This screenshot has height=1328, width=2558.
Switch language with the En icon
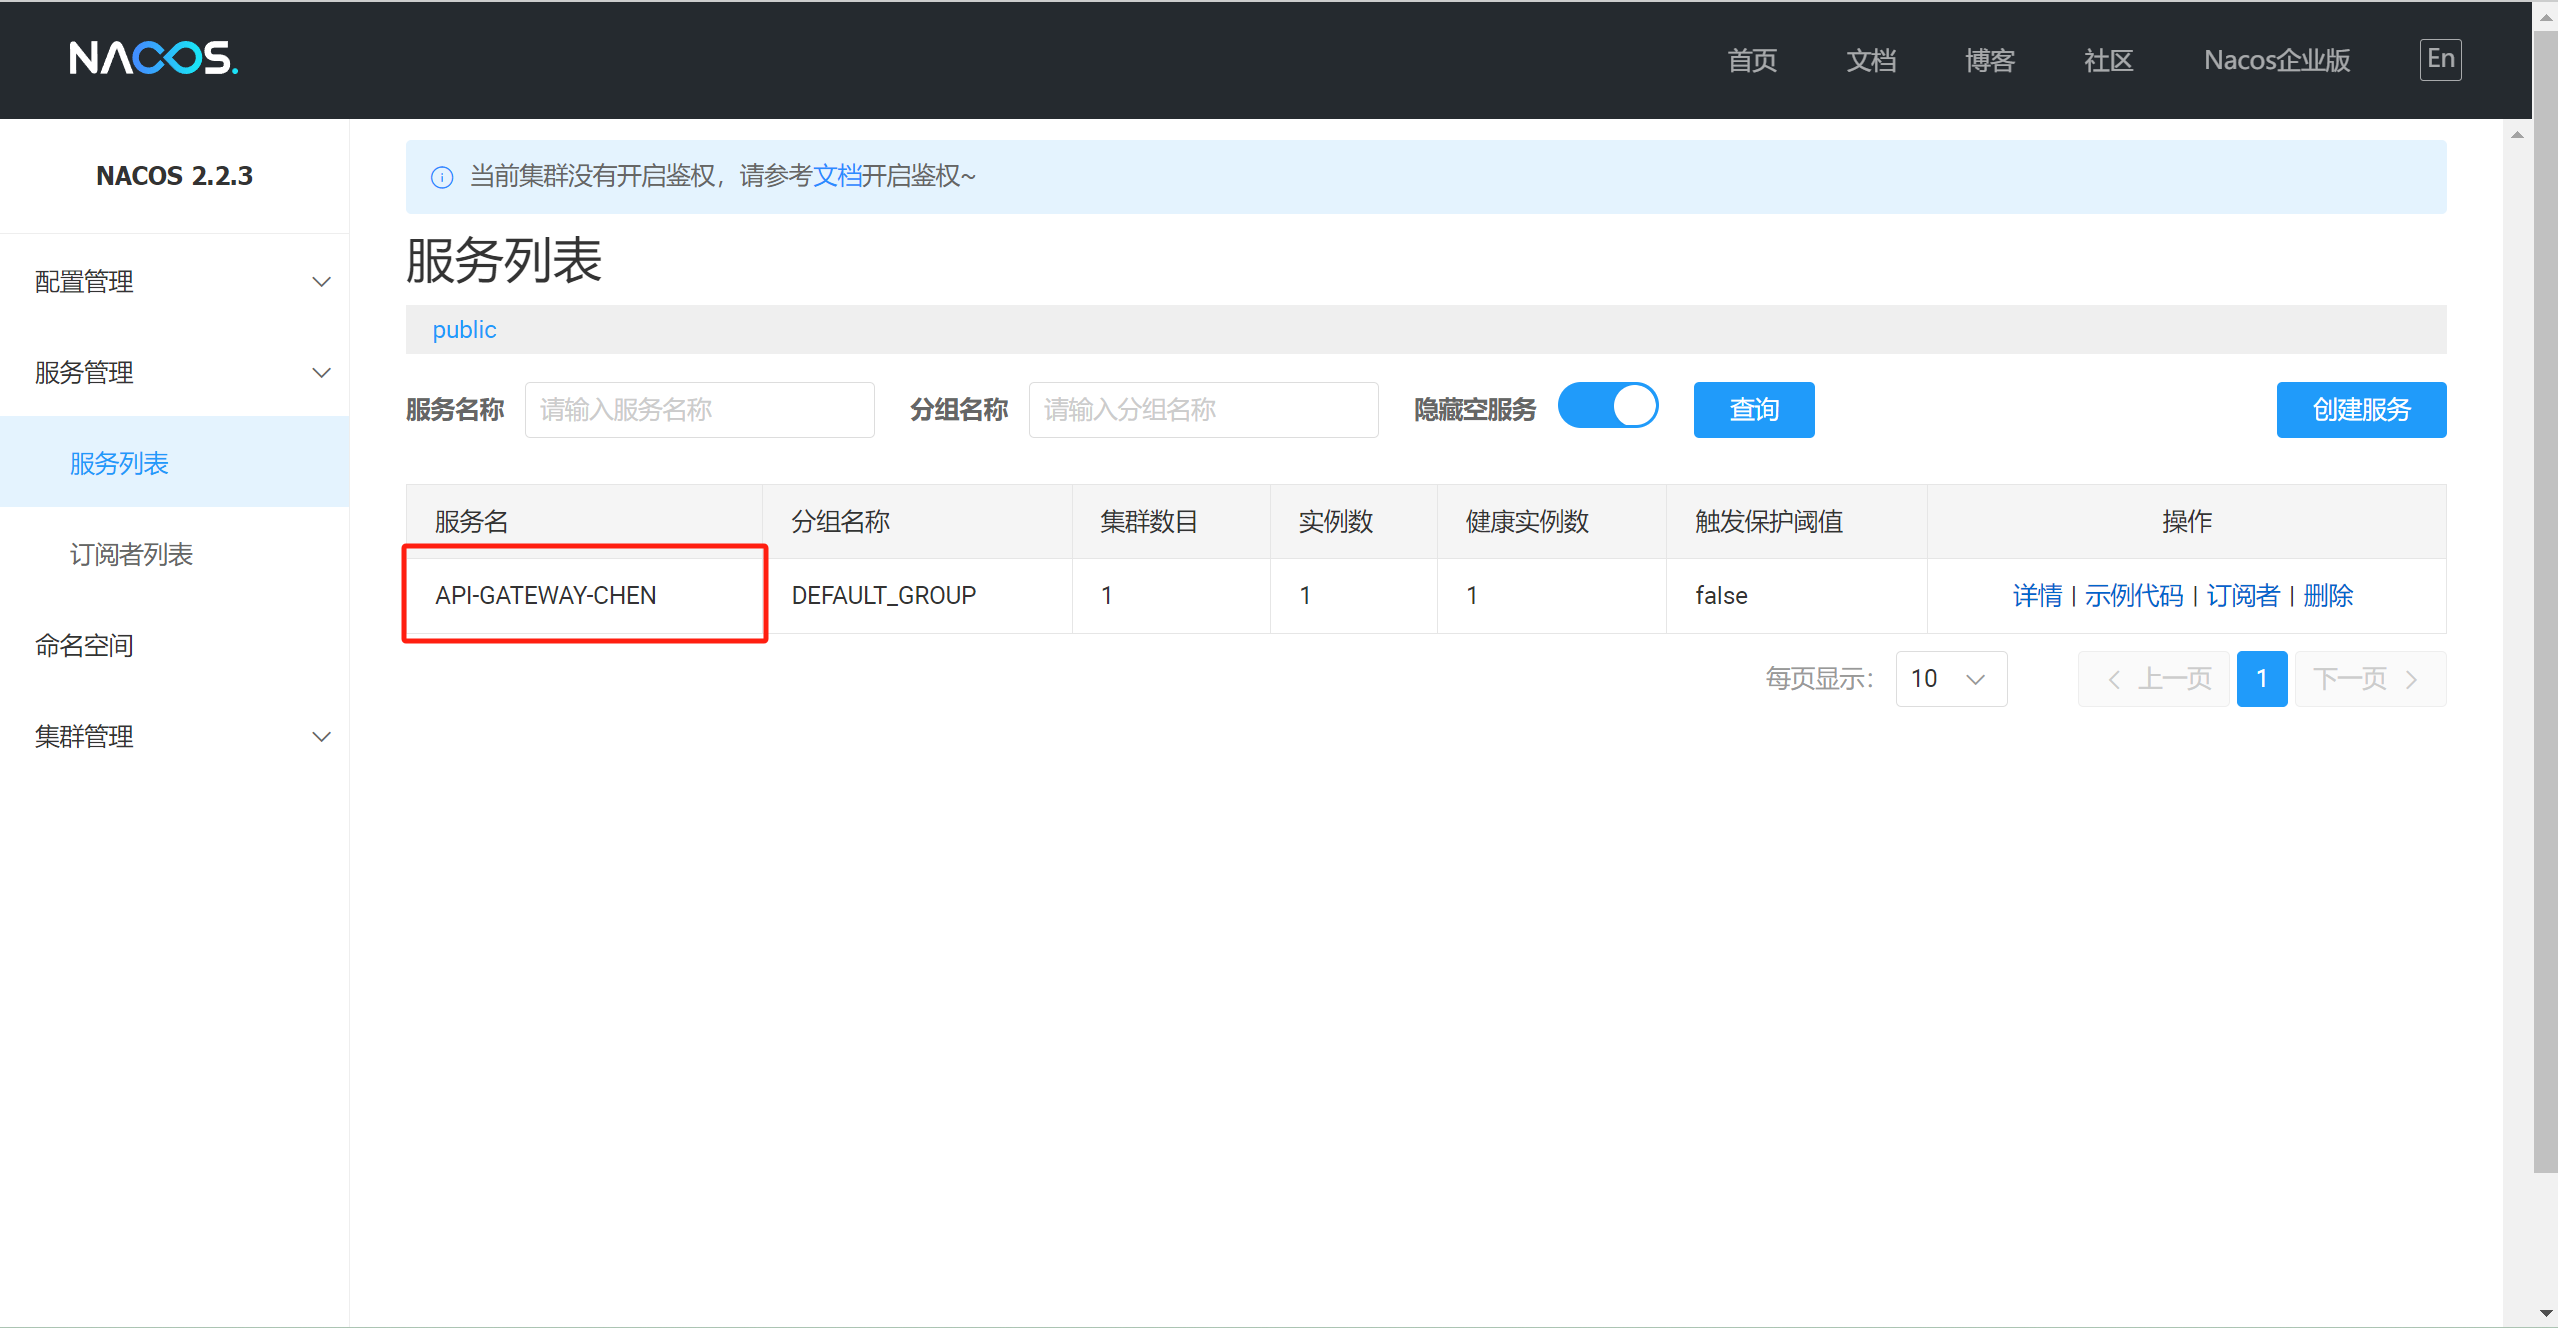coord(2439,59)
